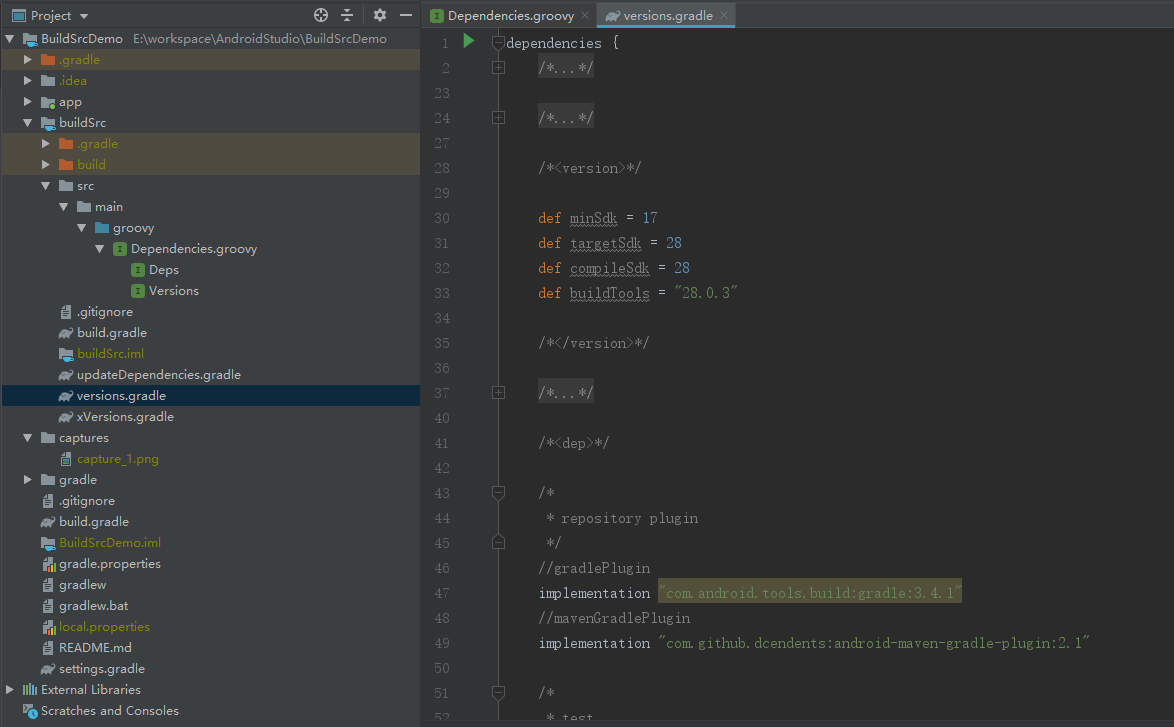
Task: Click the gradle build string on line 47
Action: tap(810, 593)
